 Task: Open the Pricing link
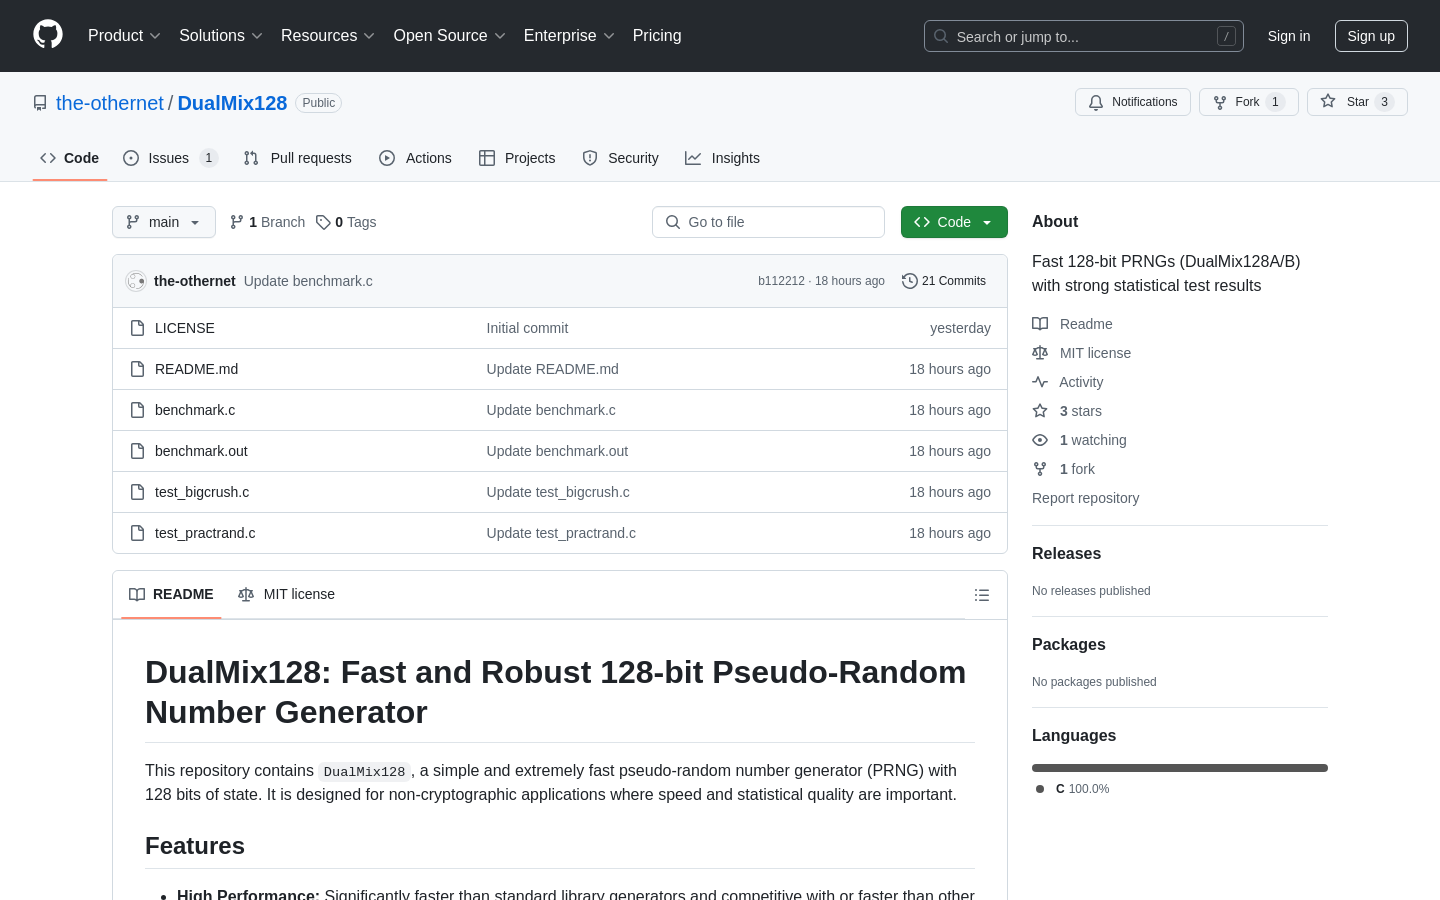pyautogui.click(x=657, y=36)
